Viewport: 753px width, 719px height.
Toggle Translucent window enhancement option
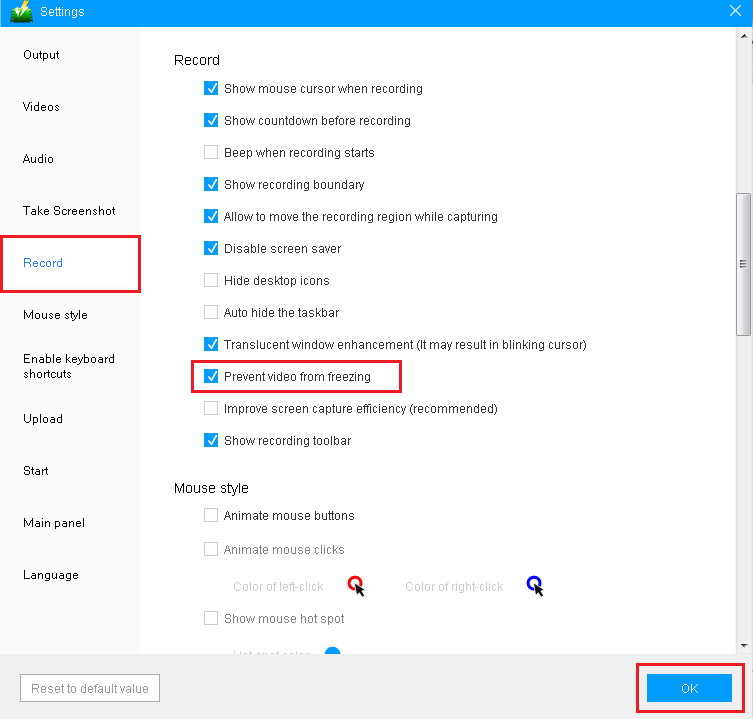click(x=211, y=344)
